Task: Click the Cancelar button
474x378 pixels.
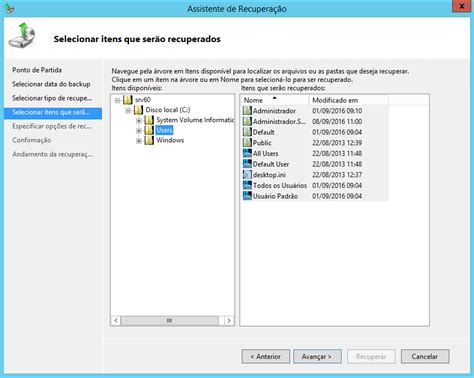Action: (x=425, y=356)
